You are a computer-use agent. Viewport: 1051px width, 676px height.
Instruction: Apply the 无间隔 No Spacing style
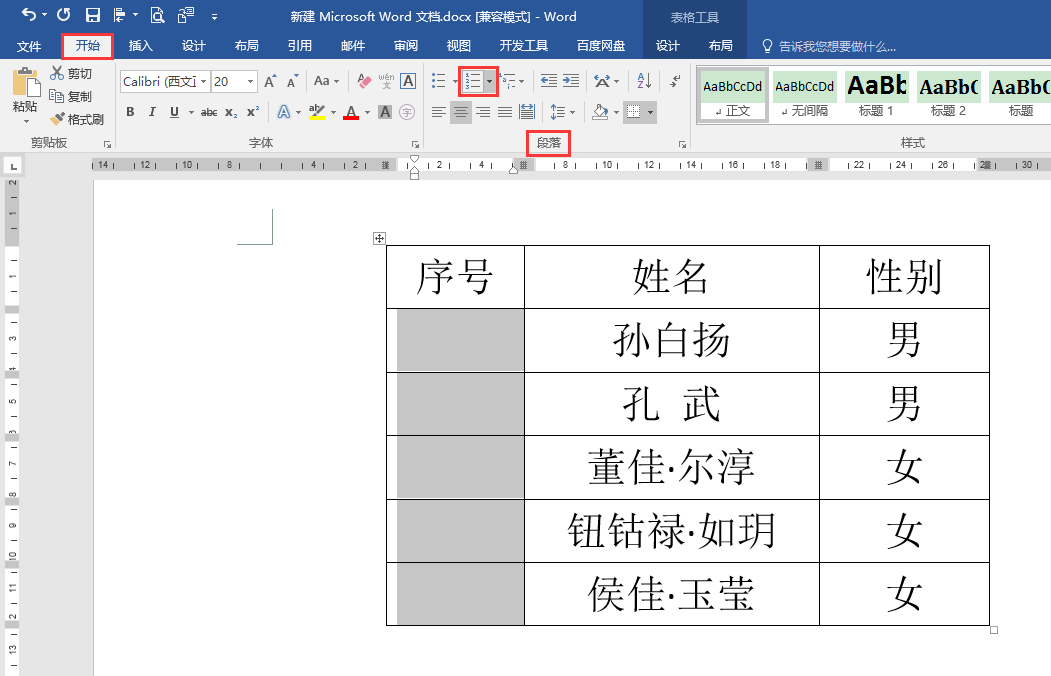(804, 95)
